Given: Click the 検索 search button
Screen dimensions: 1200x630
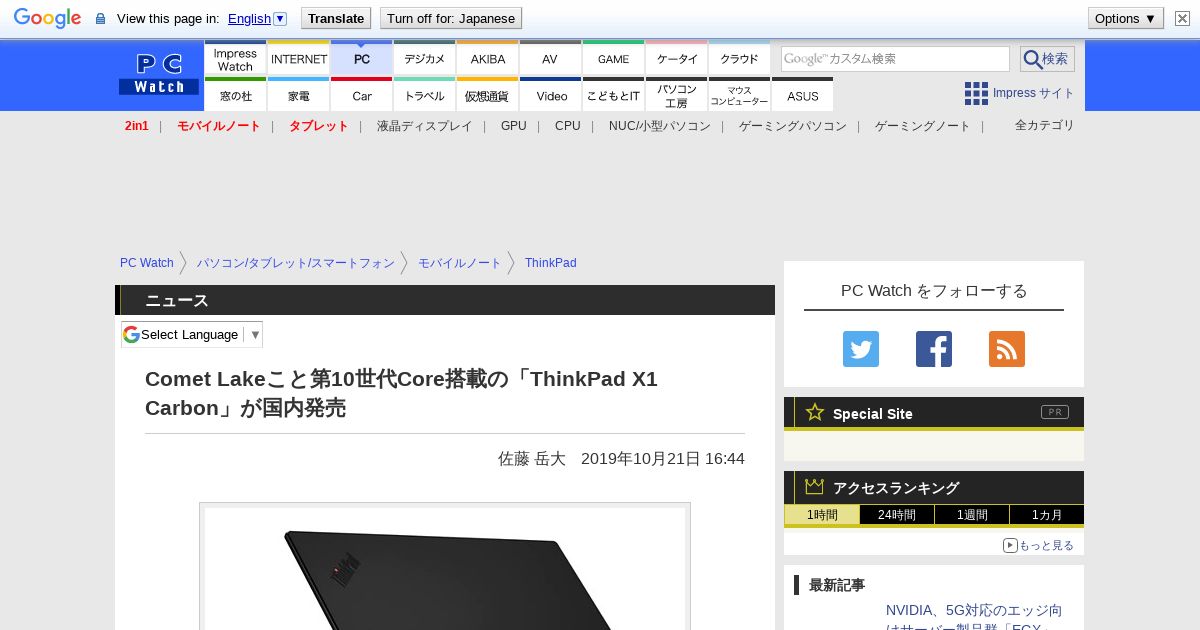Looking at the screenshot, I should (x=1047, y=59).
